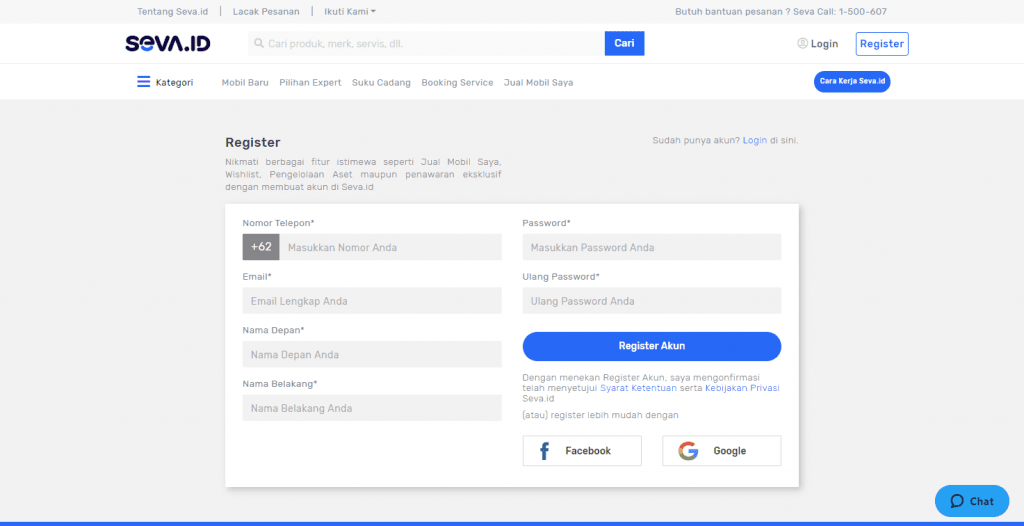
Task: Open the Chat bubble widget
Action: coord(972,501)
